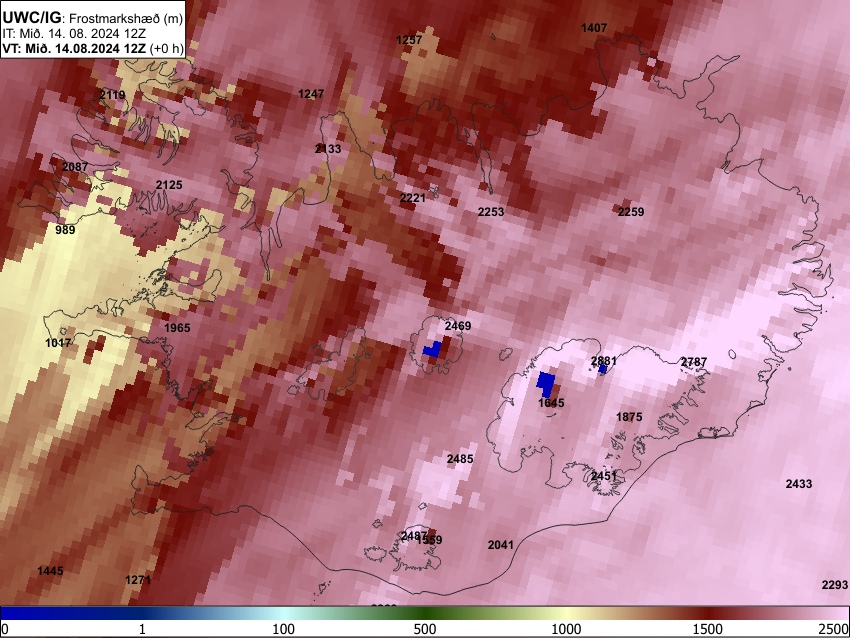Click the blue patch above label 1645
The height and width of the screenshot is (638, 850).
click(x=546, y=383)
